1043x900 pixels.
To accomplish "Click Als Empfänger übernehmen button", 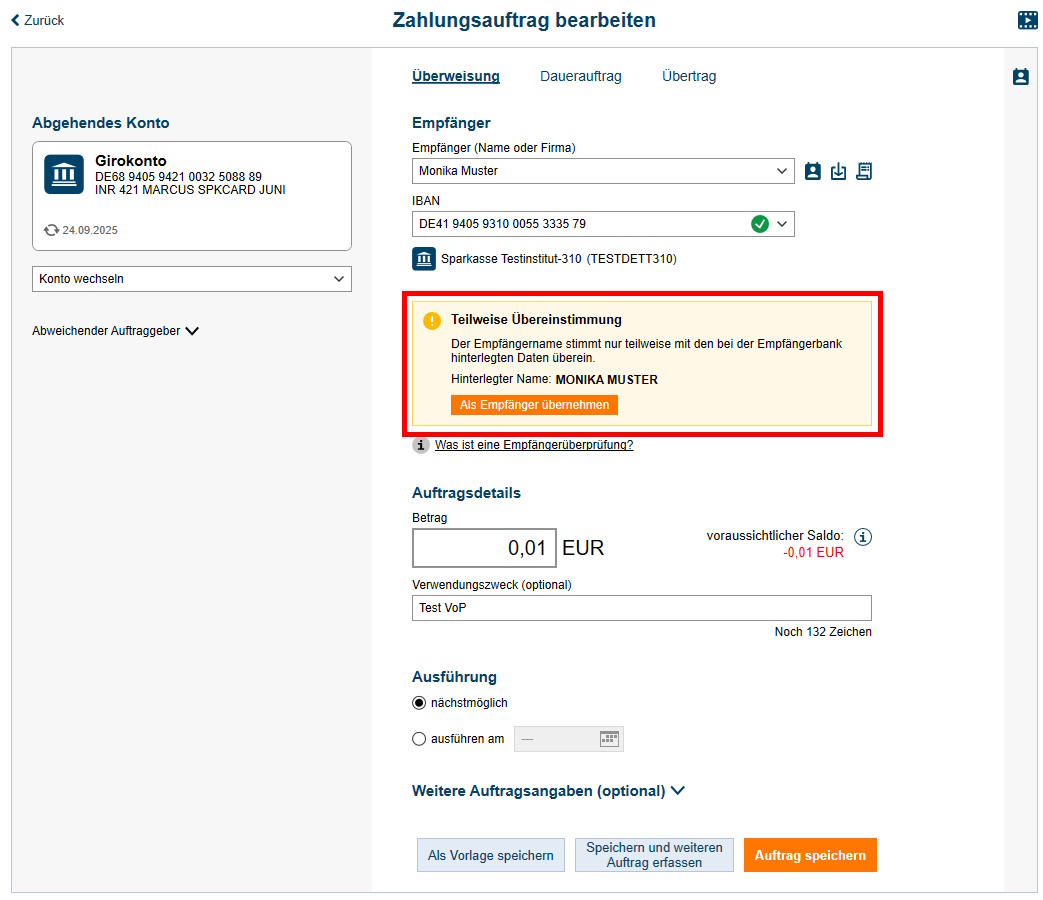I will [x=534, y=404].
